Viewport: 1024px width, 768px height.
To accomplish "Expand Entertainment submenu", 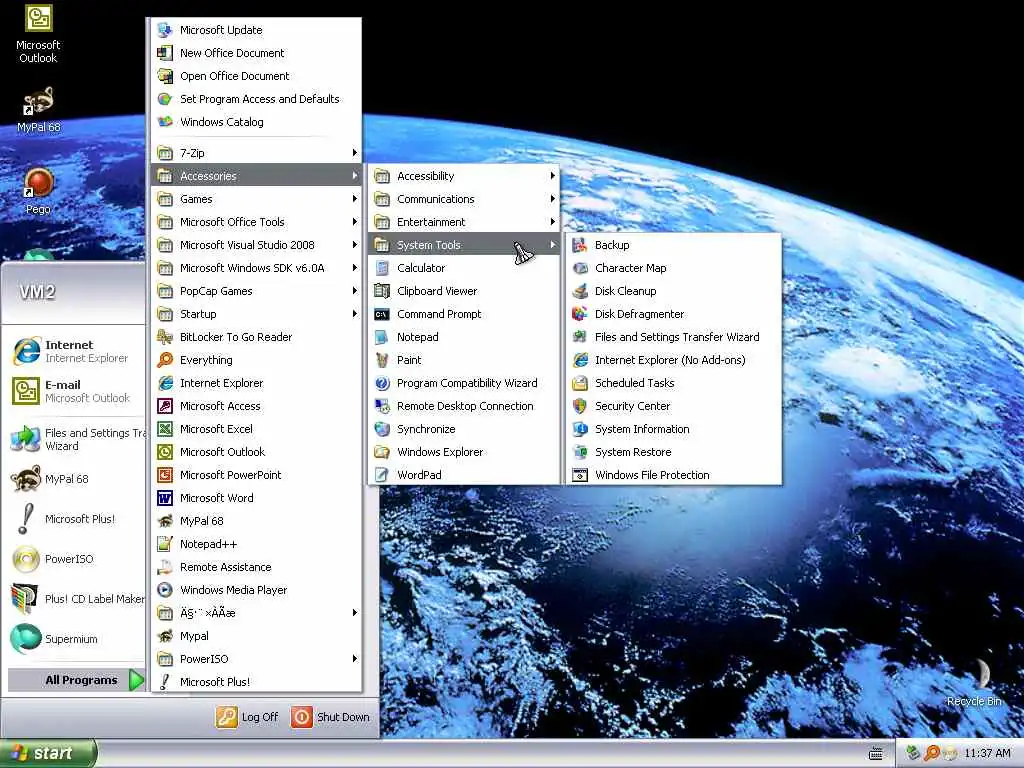I will [464, 222].
